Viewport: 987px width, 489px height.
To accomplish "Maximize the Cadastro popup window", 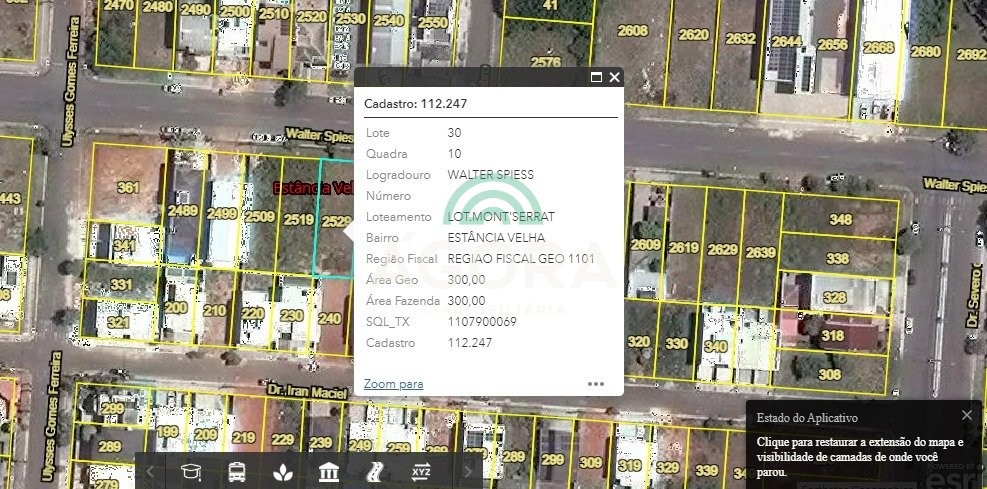I will (596, 77).
